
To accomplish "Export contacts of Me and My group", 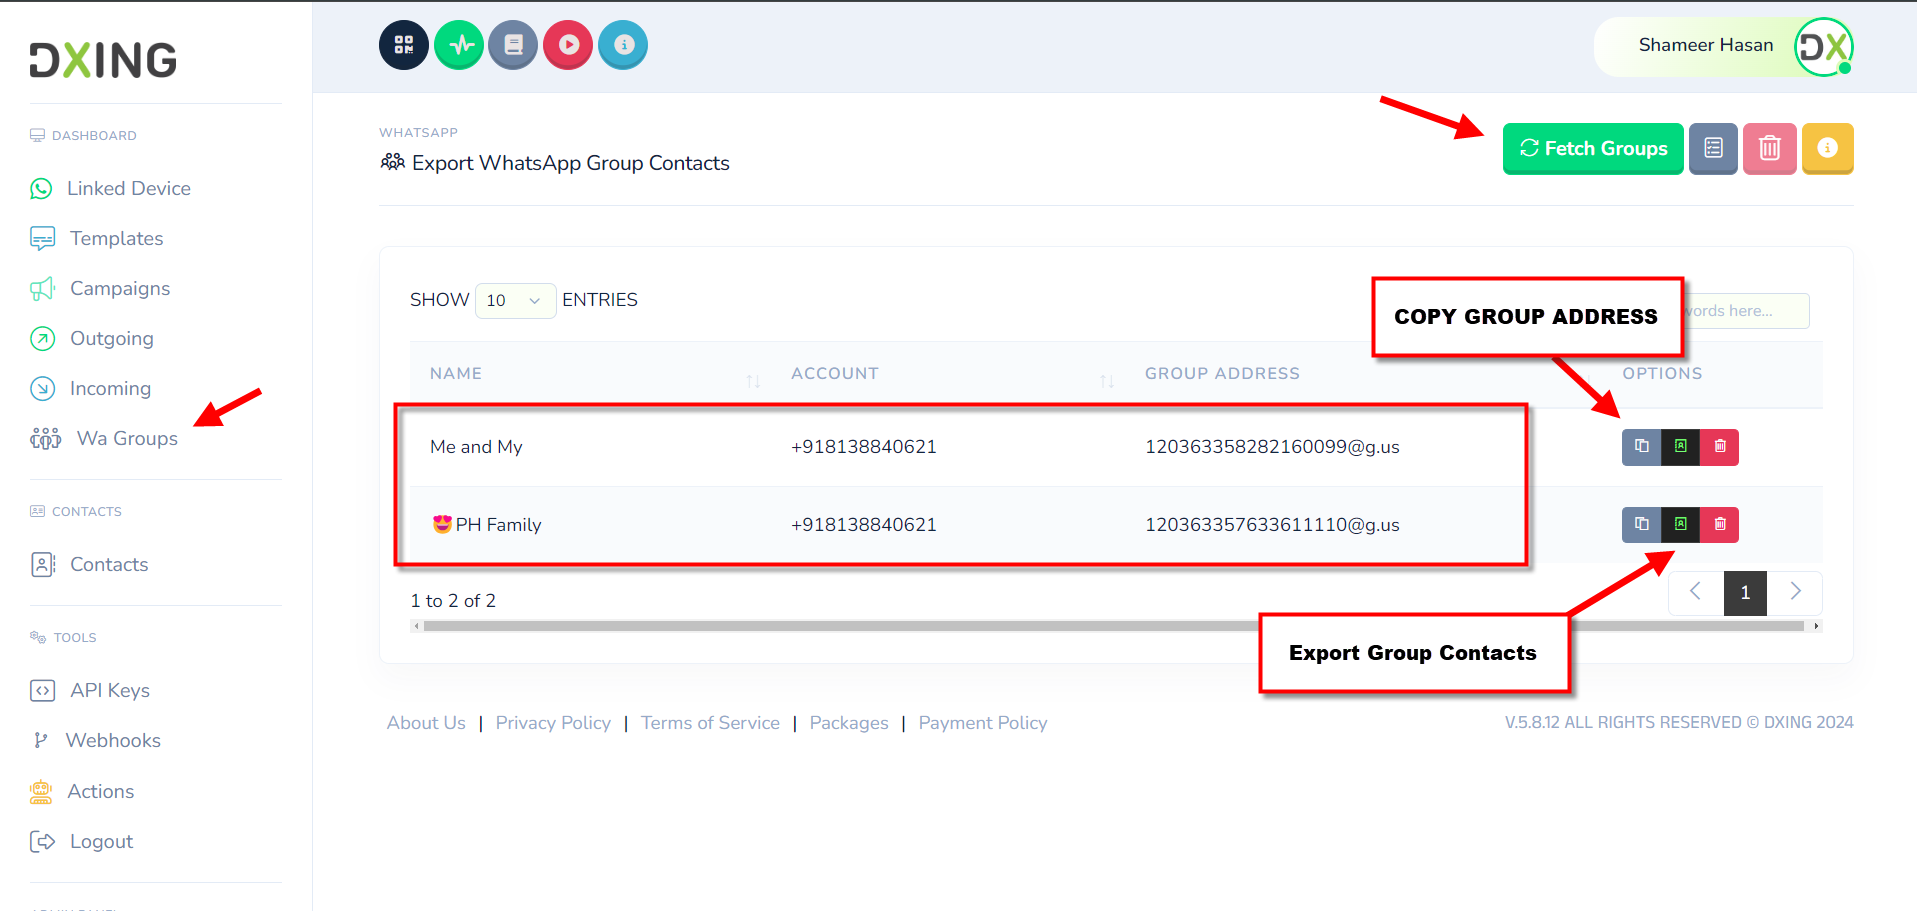I will point(1681,447).
